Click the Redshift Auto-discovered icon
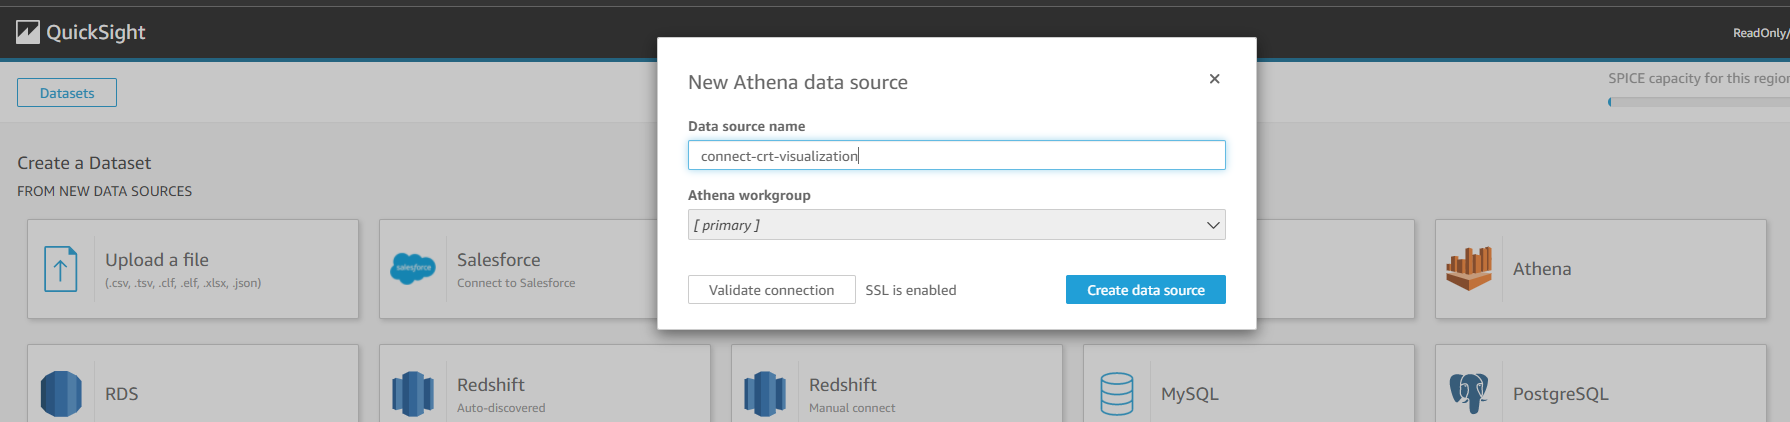 coord(413,393)
